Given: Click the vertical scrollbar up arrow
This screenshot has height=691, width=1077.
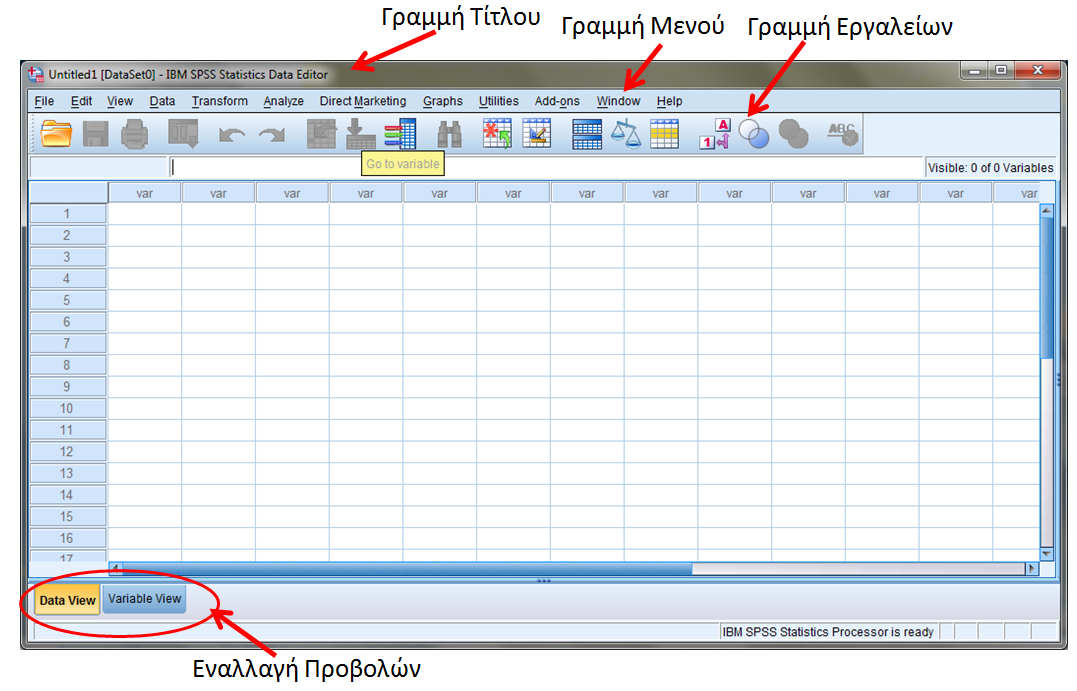Looking at the screenshot, I should pyautogui.click(x=1046, y=211).
